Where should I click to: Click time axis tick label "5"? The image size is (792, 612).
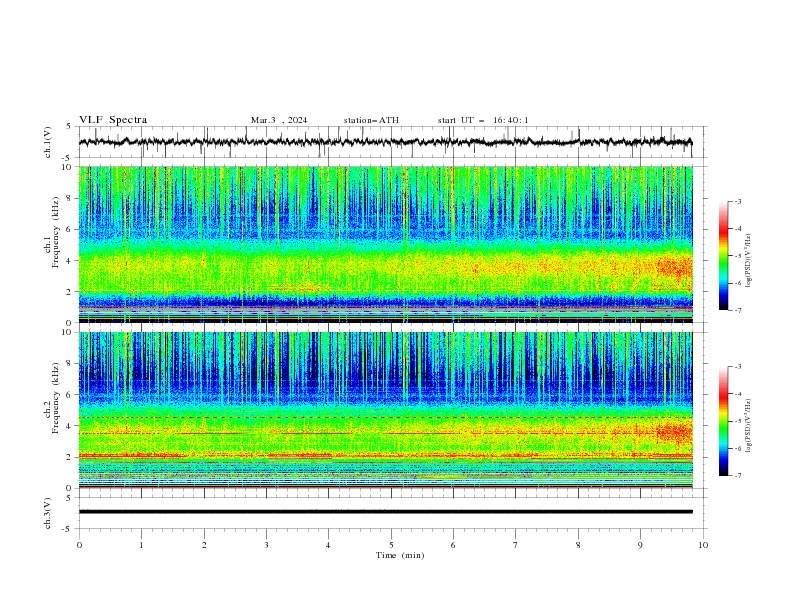click(391, 545)
